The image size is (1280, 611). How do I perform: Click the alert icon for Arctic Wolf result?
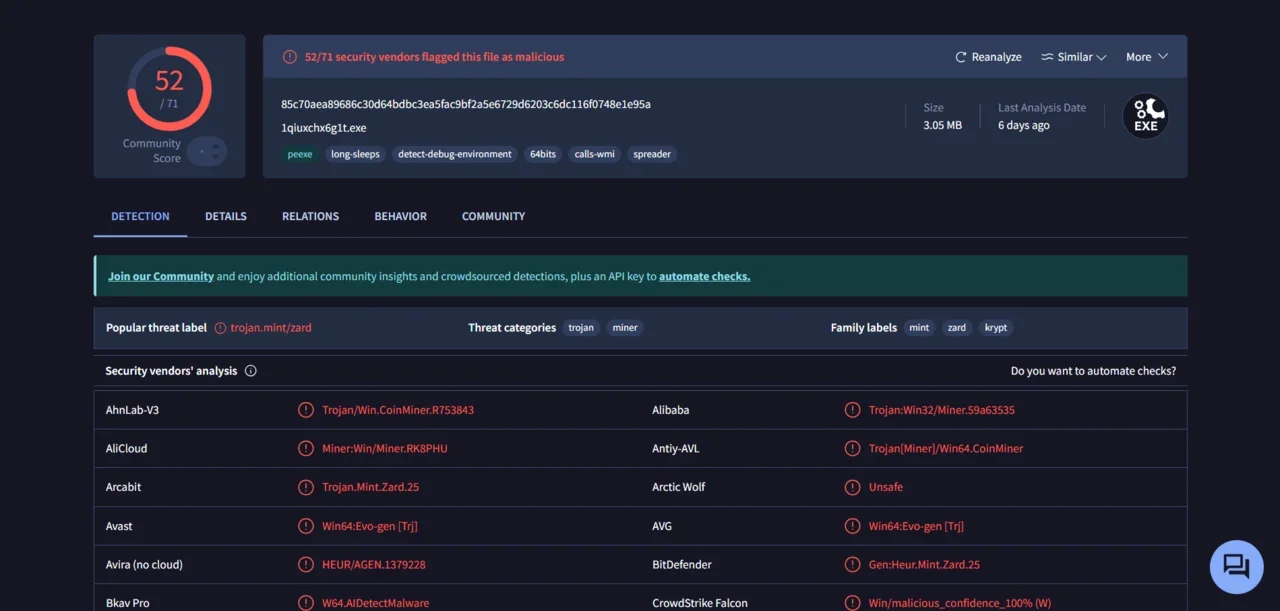852,487
